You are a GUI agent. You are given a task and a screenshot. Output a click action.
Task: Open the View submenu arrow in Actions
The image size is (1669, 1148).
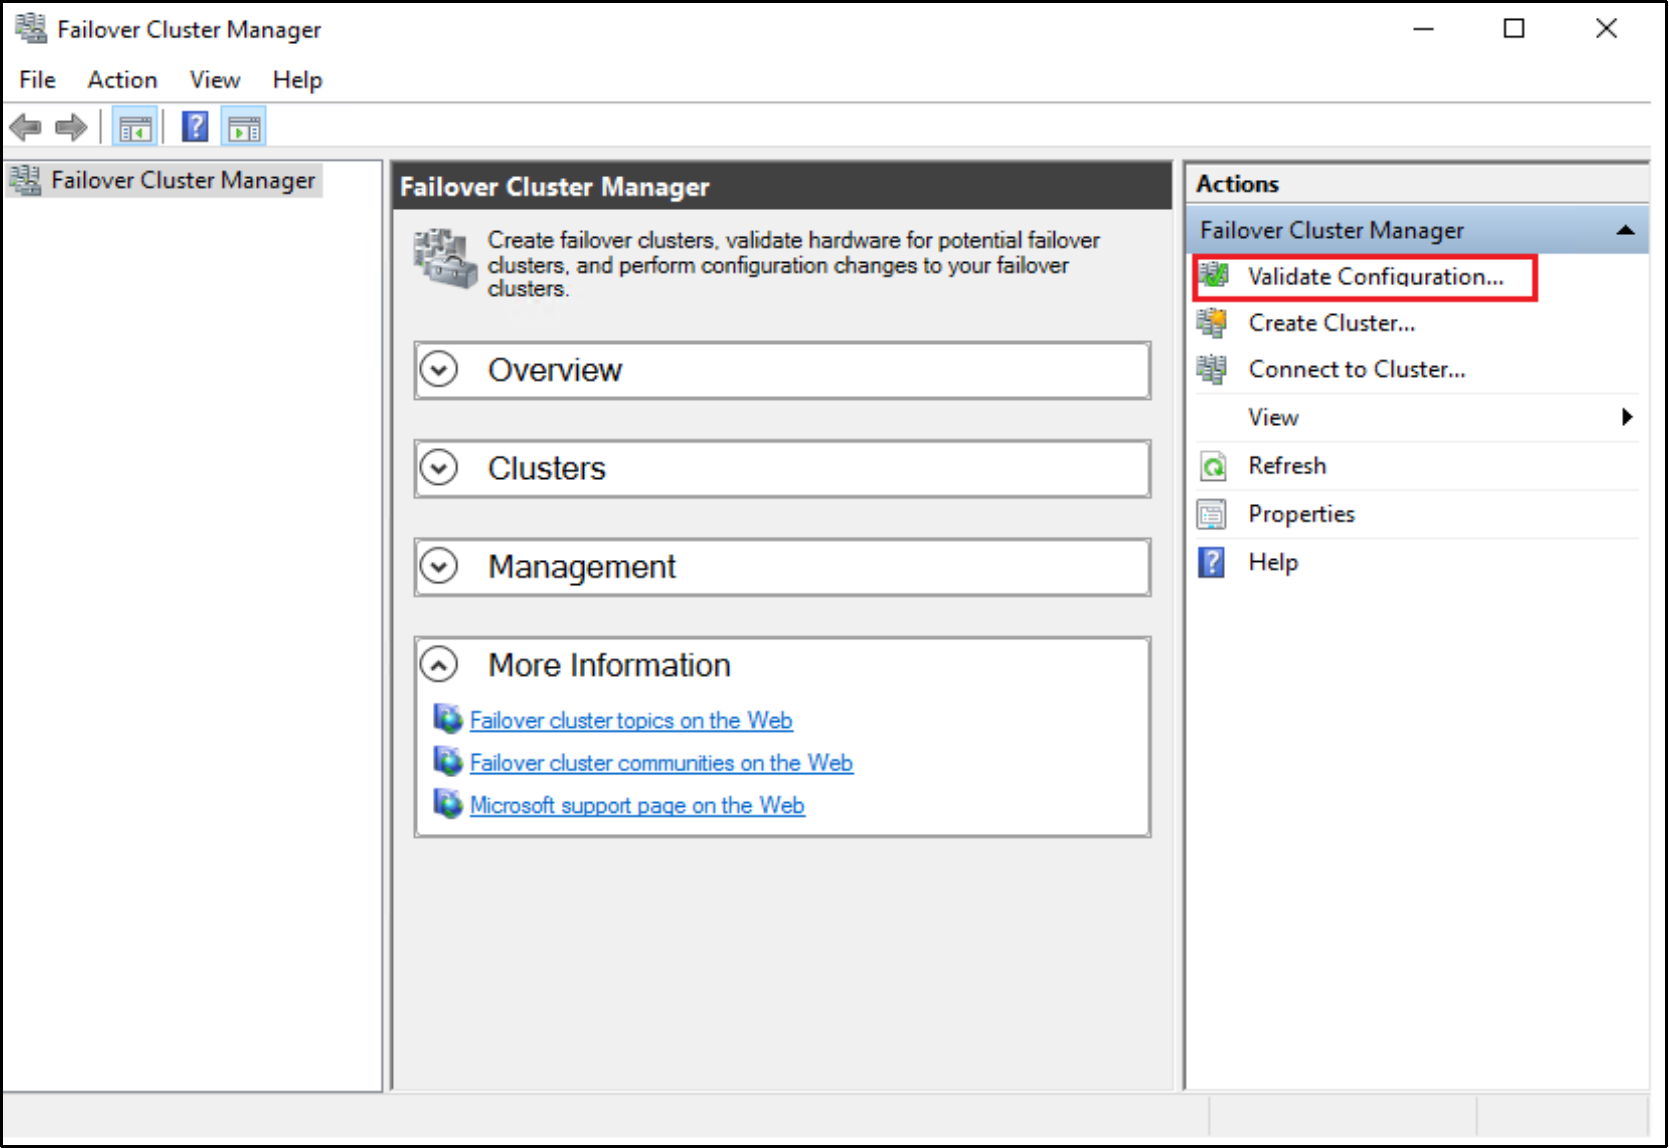click(1628, 417)
